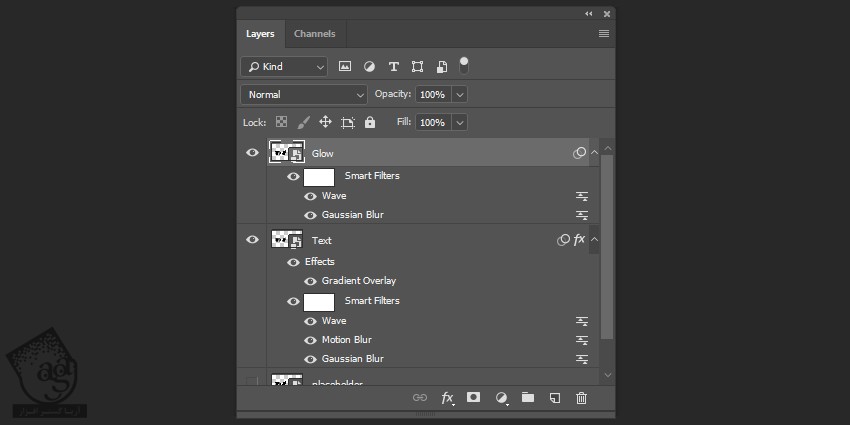Viewport: 850px width, 425px height.
Task: Click the delete layer trash icon
Action: point(581,398)
